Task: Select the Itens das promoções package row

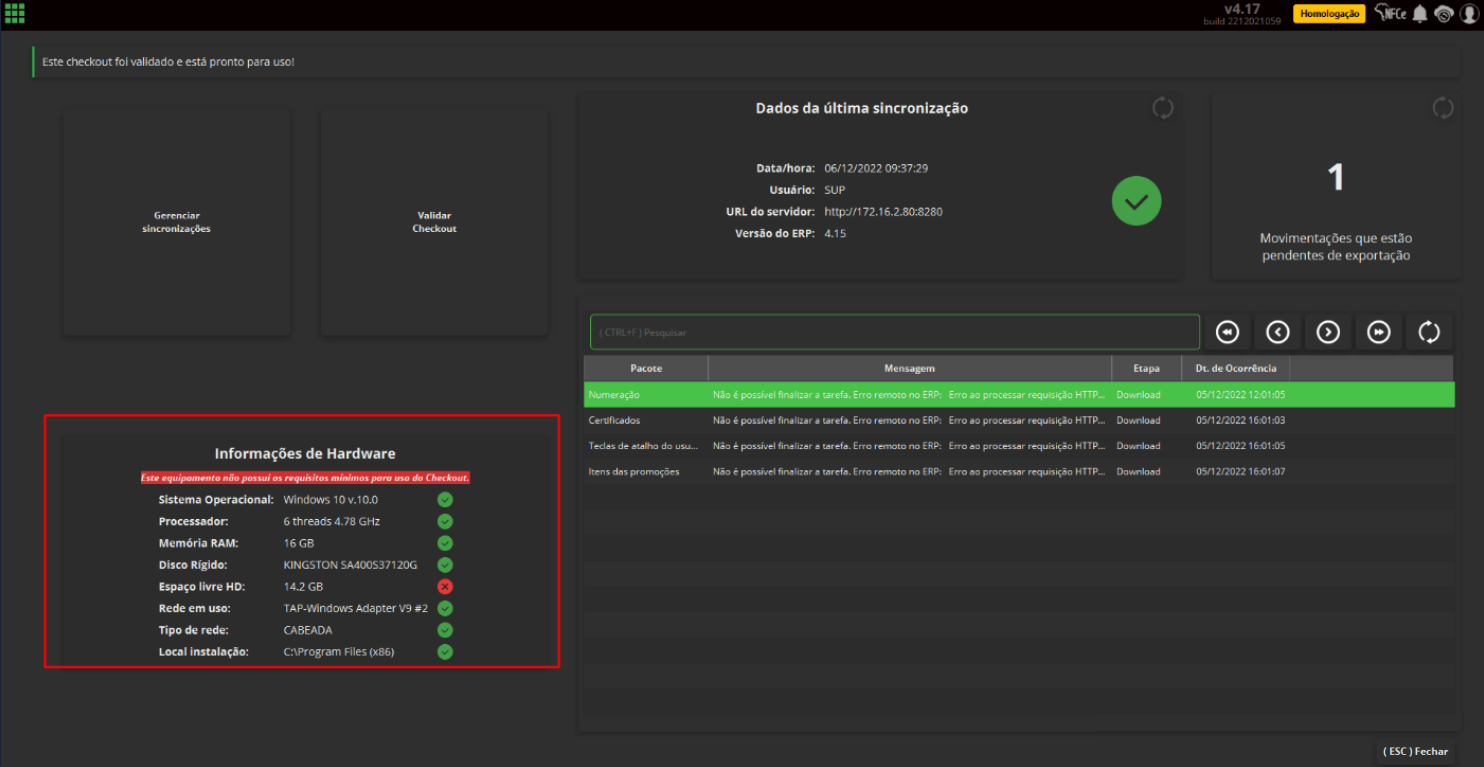Action: 1019,471
